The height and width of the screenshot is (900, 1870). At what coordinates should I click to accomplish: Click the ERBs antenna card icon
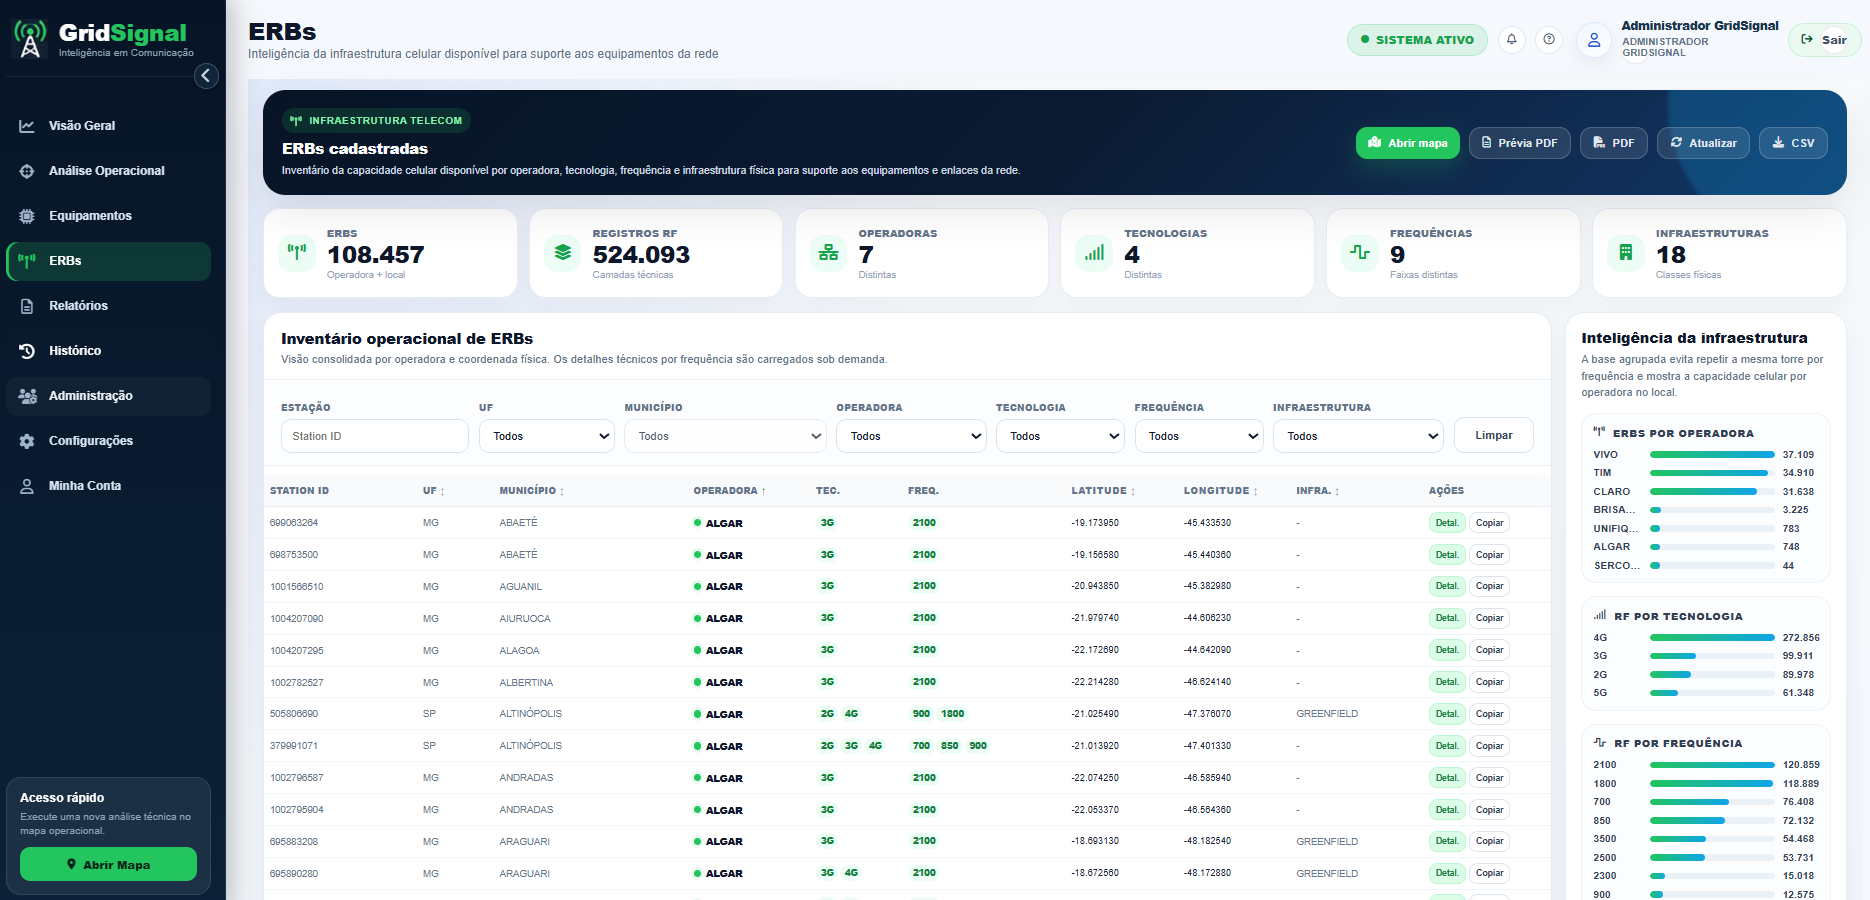[x=297, y=252]
